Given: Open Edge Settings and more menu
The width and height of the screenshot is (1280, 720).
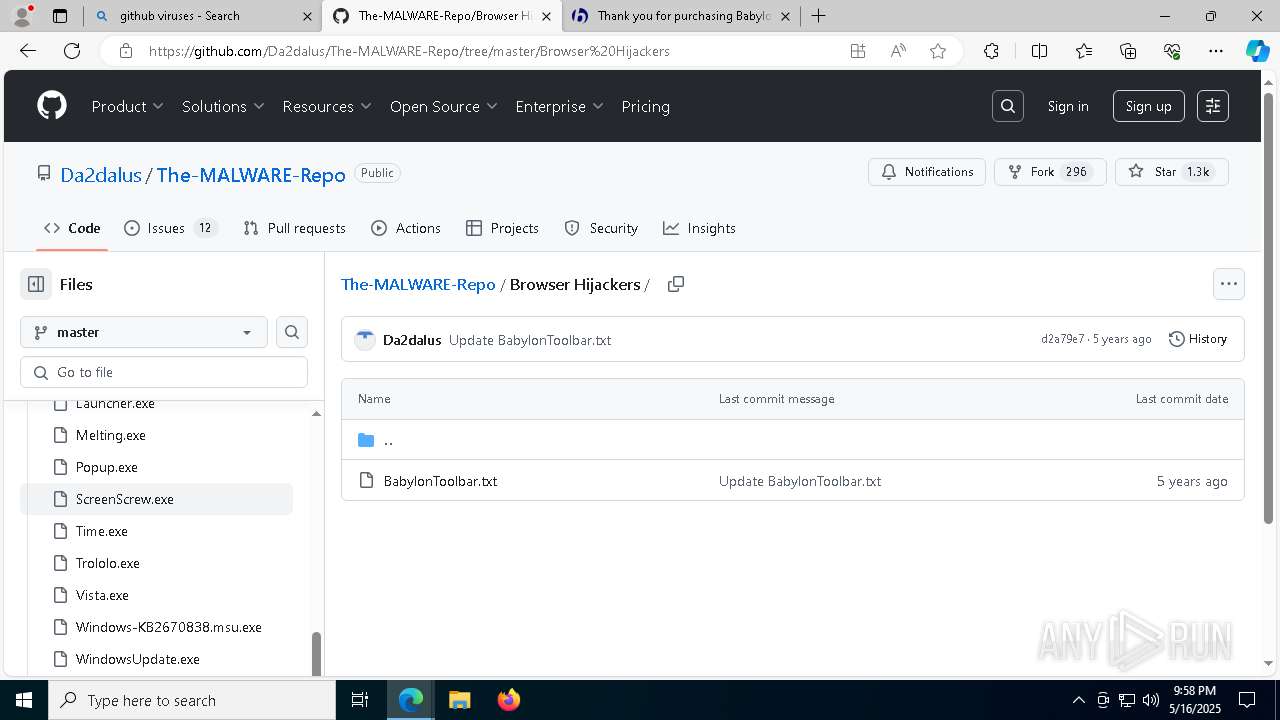Looking at the screenshot, I should coord(1216,51).
